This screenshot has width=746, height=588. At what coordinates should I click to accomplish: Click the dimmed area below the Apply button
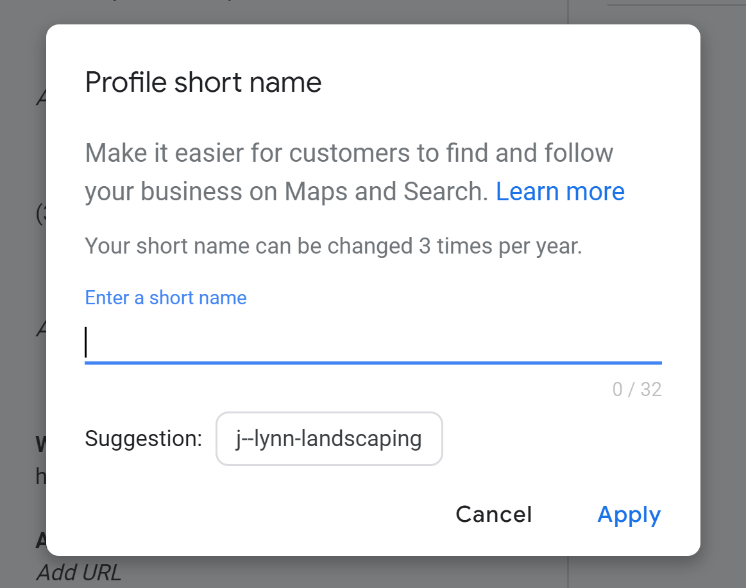pos(628,572)
